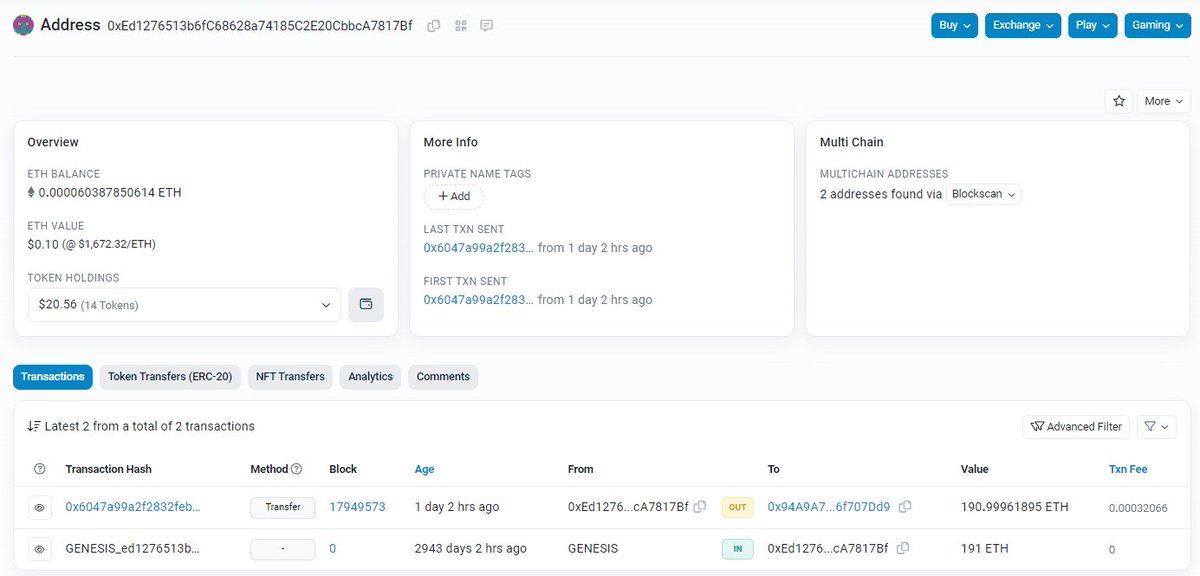Open the NFT Transfers tab

290,377
